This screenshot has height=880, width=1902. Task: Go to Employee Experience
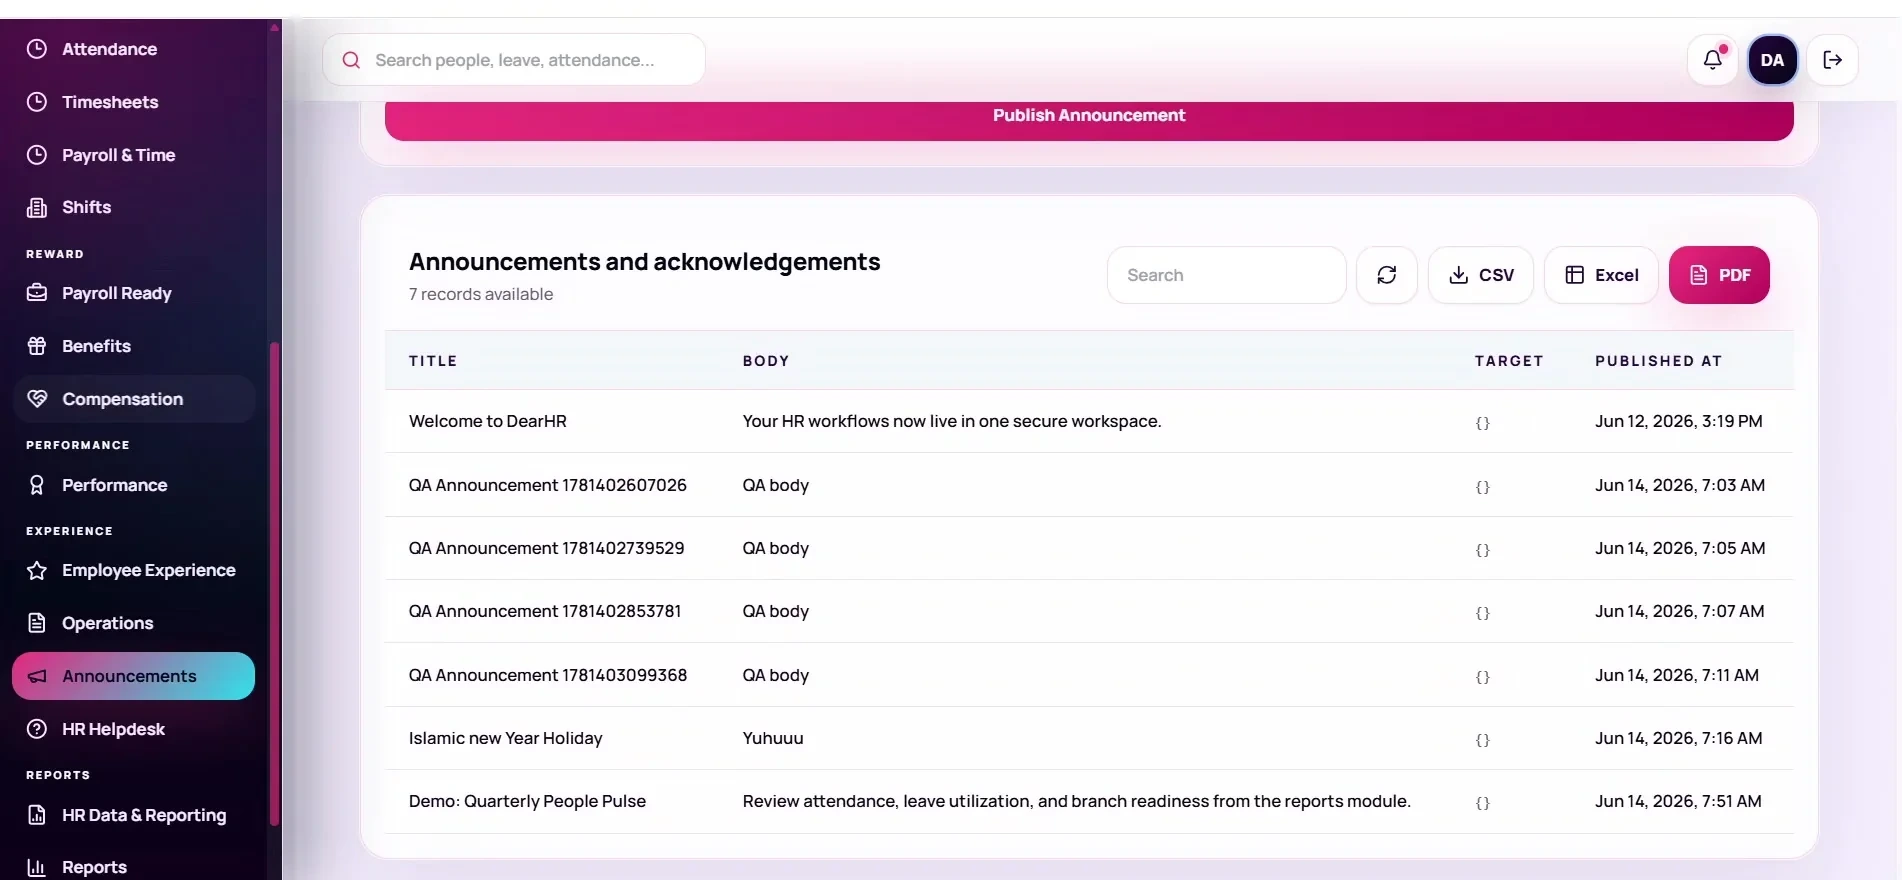tap(134, 570)
